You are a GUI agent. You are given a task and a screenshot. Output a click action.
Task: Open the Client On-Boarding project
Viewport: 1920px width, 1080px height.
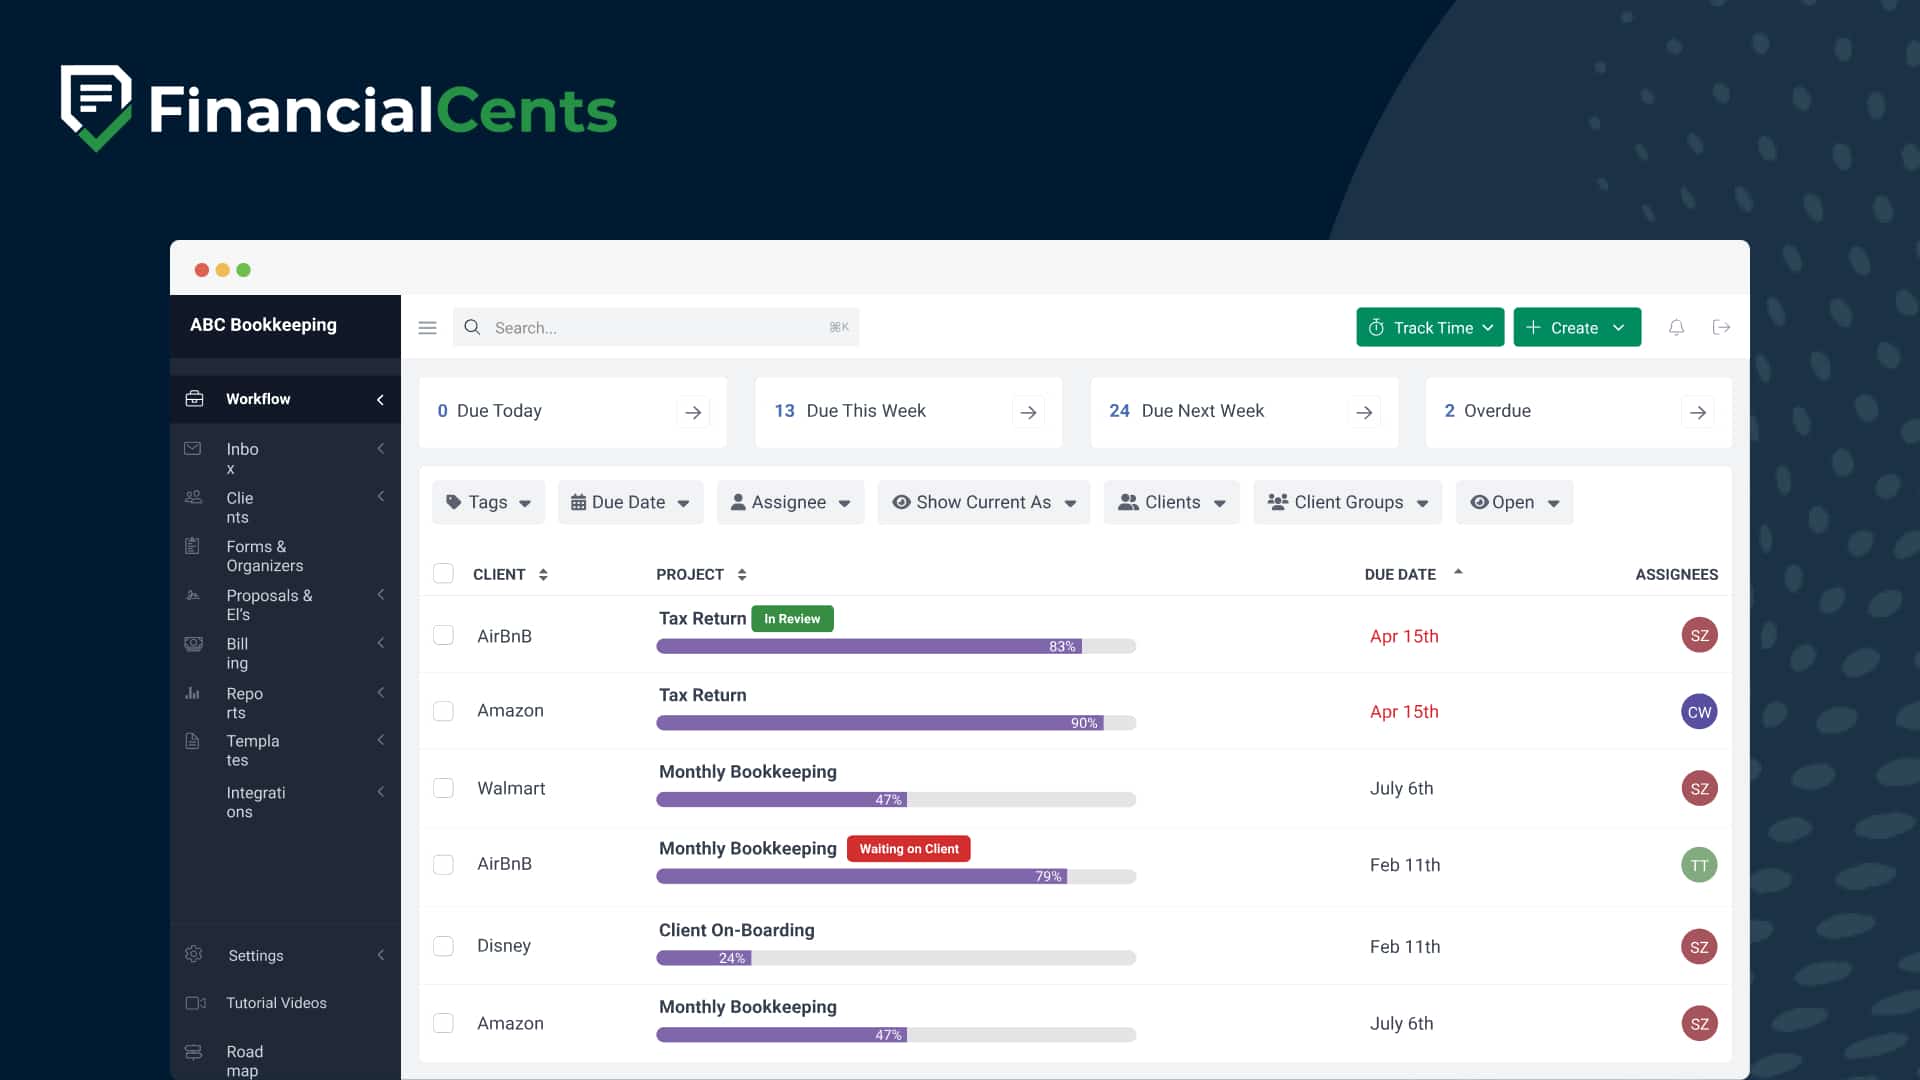point(736,930)
